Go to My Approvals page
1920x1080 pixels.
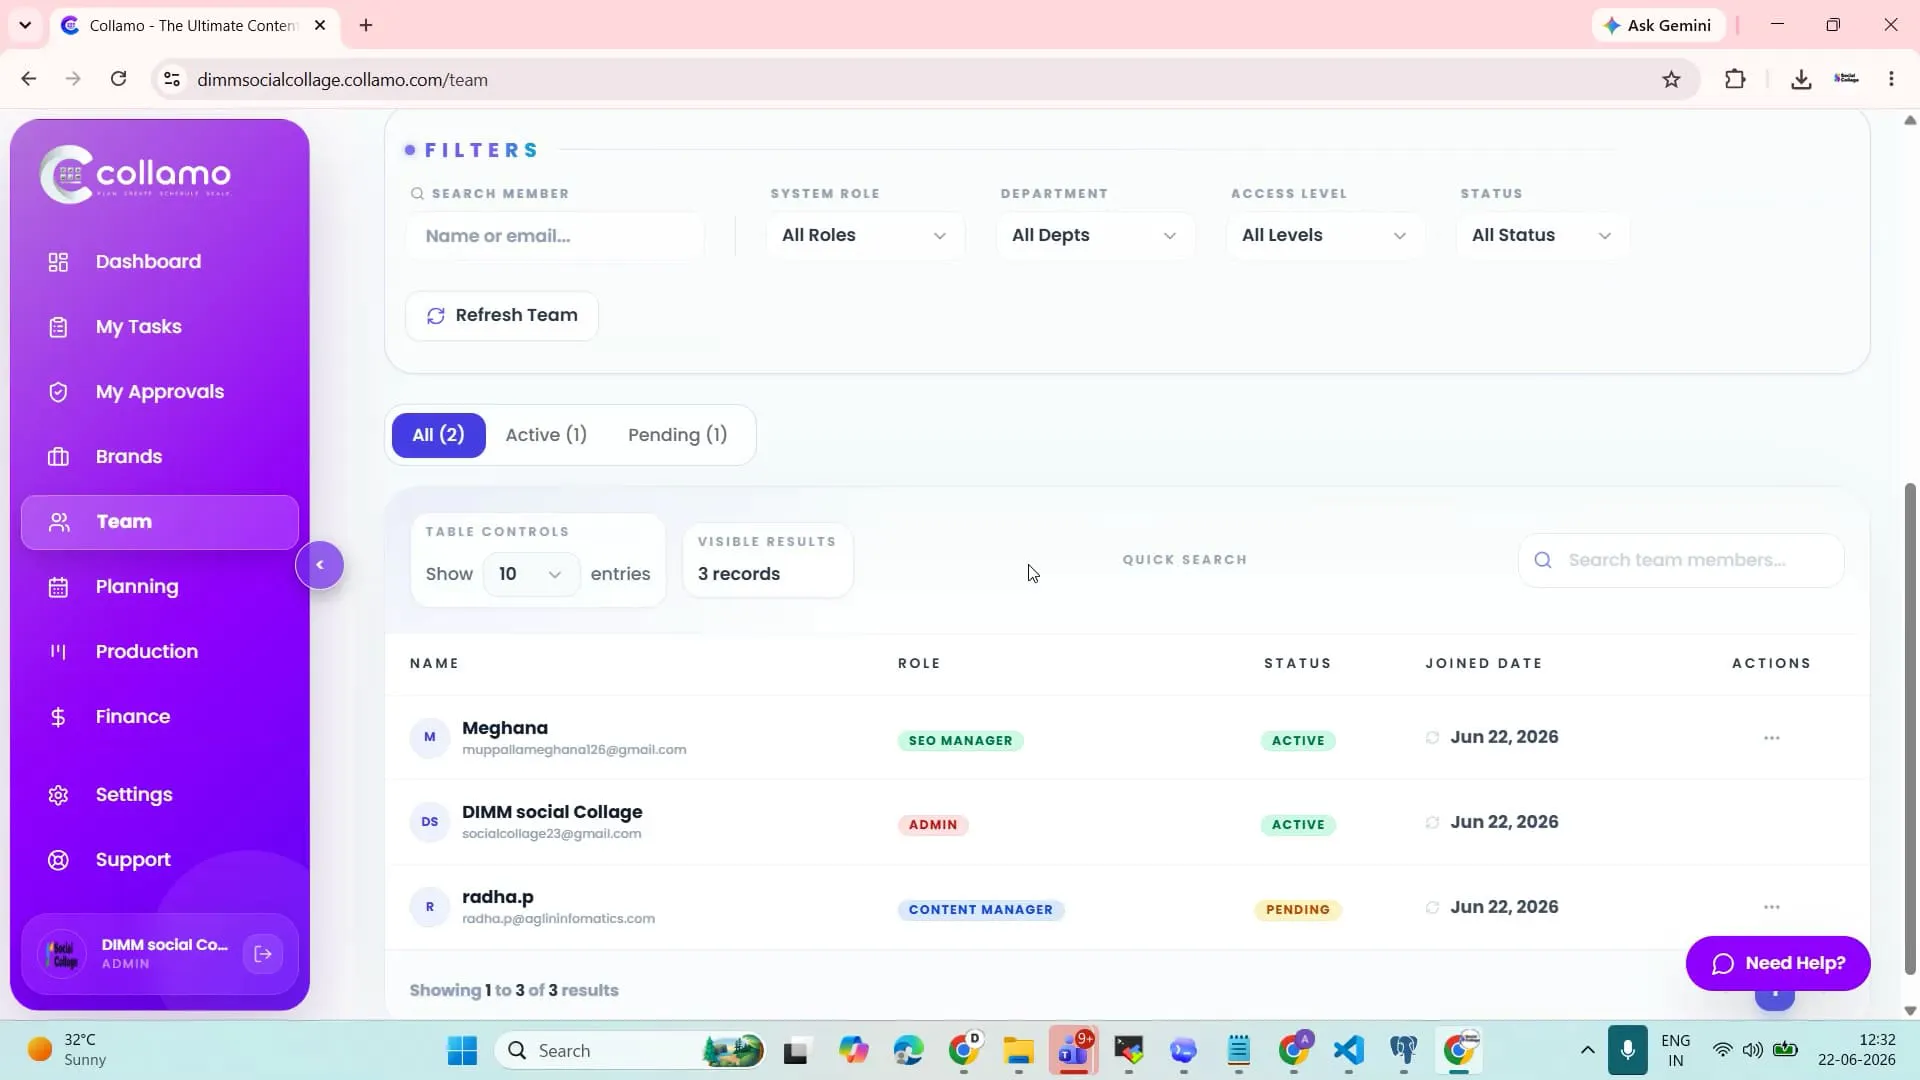click(160, 391)
